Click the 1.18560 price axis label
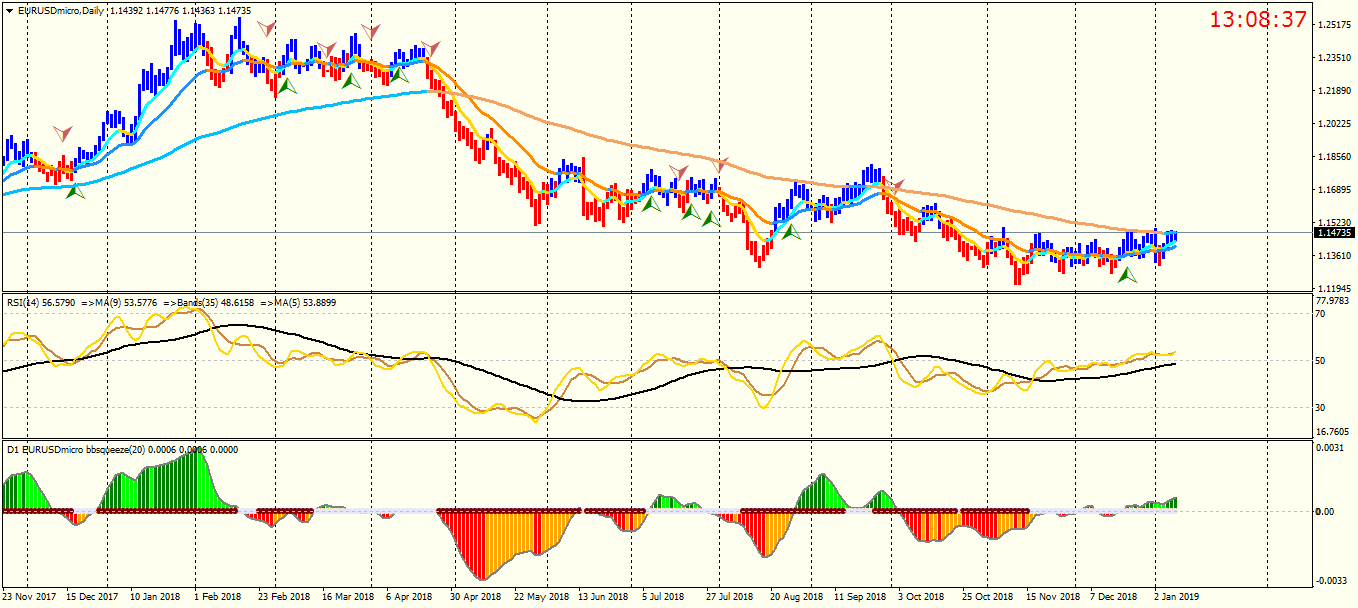The width and height of the screenshot is (1358, 608). (x=1336, y=157)
